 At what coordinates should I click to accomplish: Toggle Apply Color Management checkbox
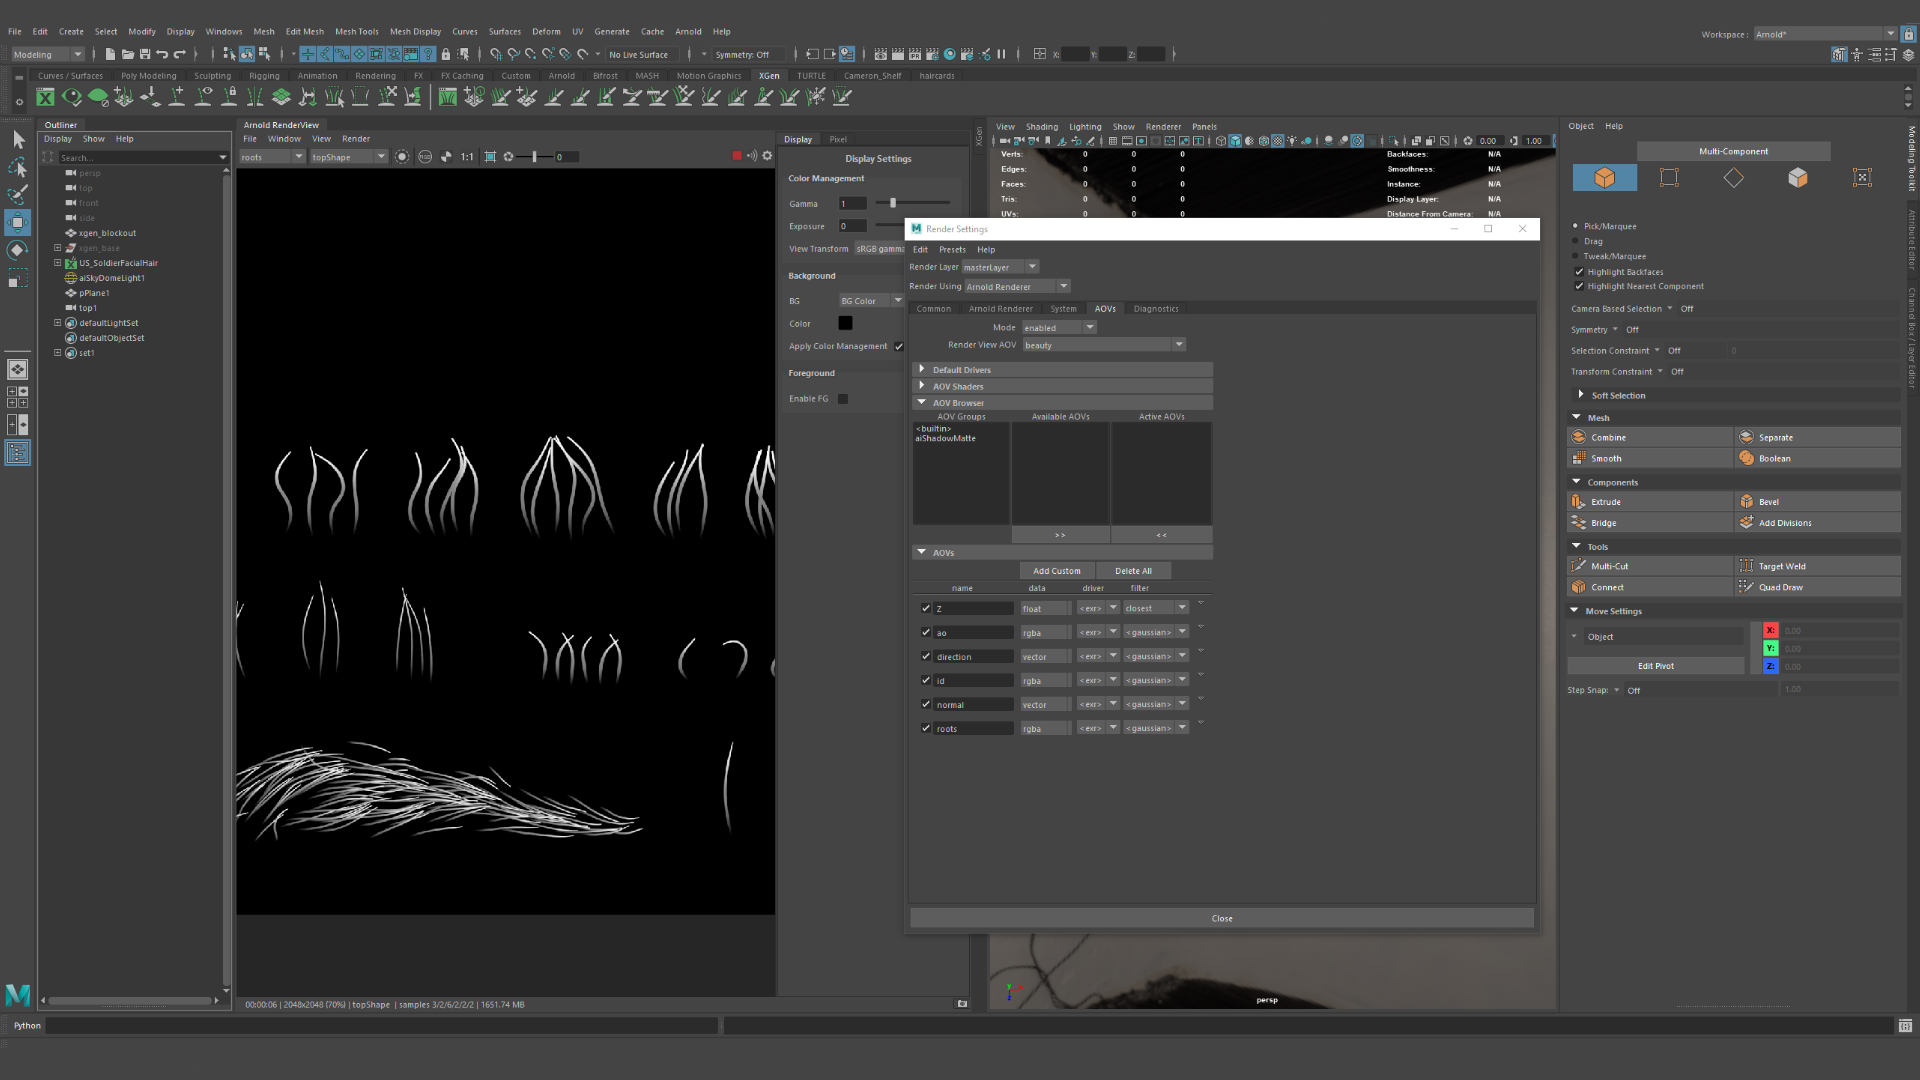tap(899, 347)
